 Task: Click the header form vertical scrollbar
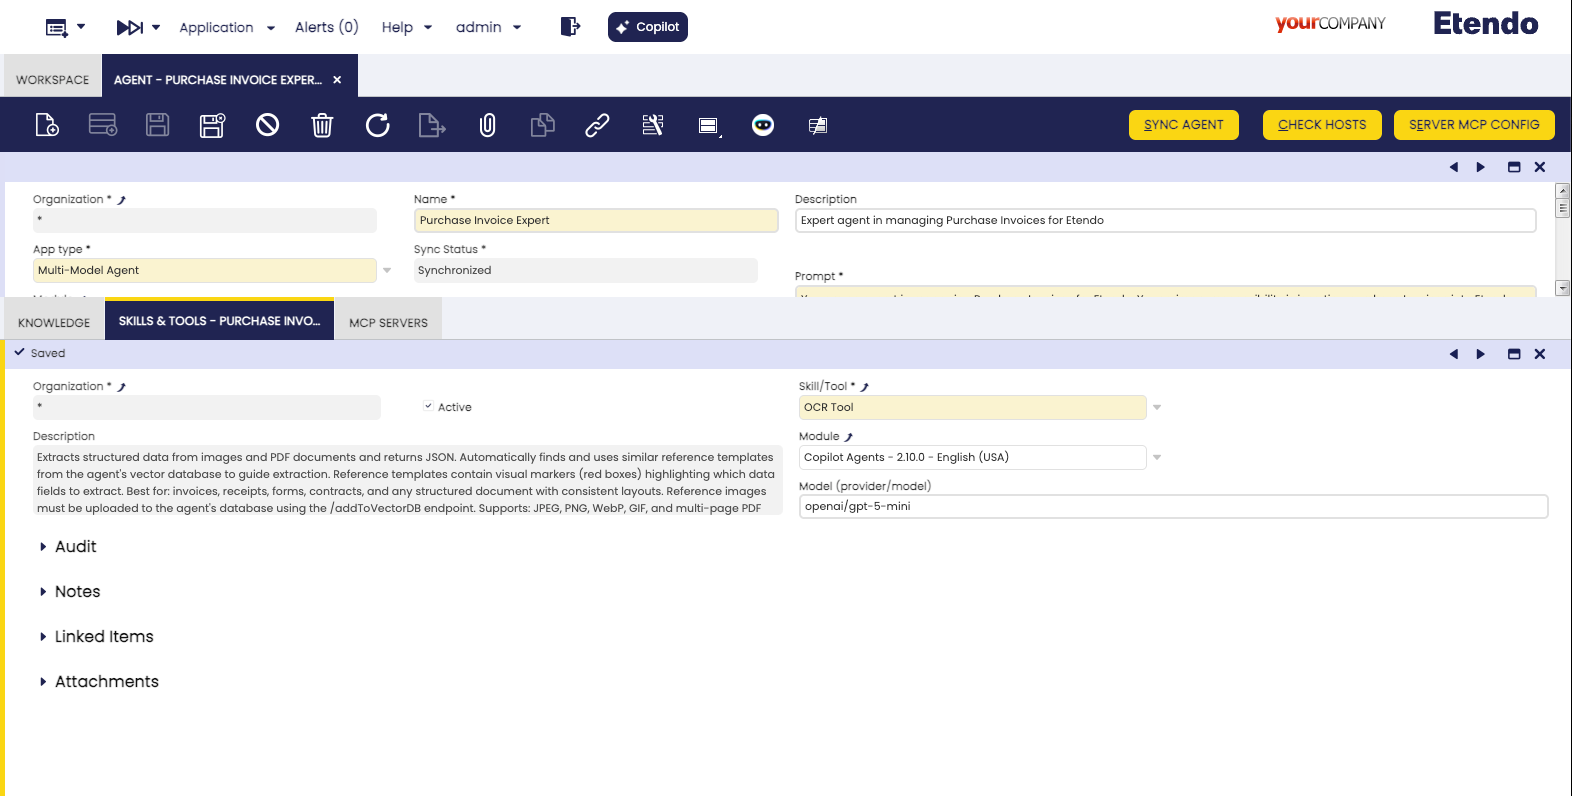pos(1562,239)
